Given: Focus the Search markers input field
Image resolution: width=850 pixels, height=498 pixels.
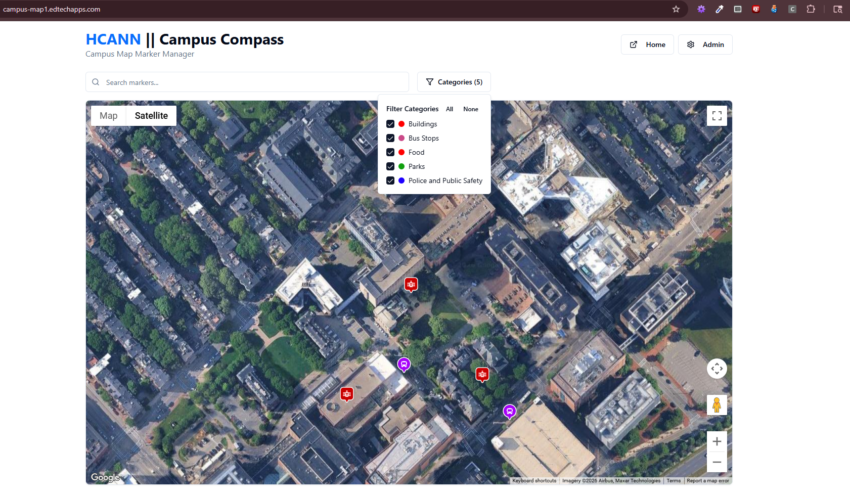Looking at the screenshot, I should click(247, 82).
